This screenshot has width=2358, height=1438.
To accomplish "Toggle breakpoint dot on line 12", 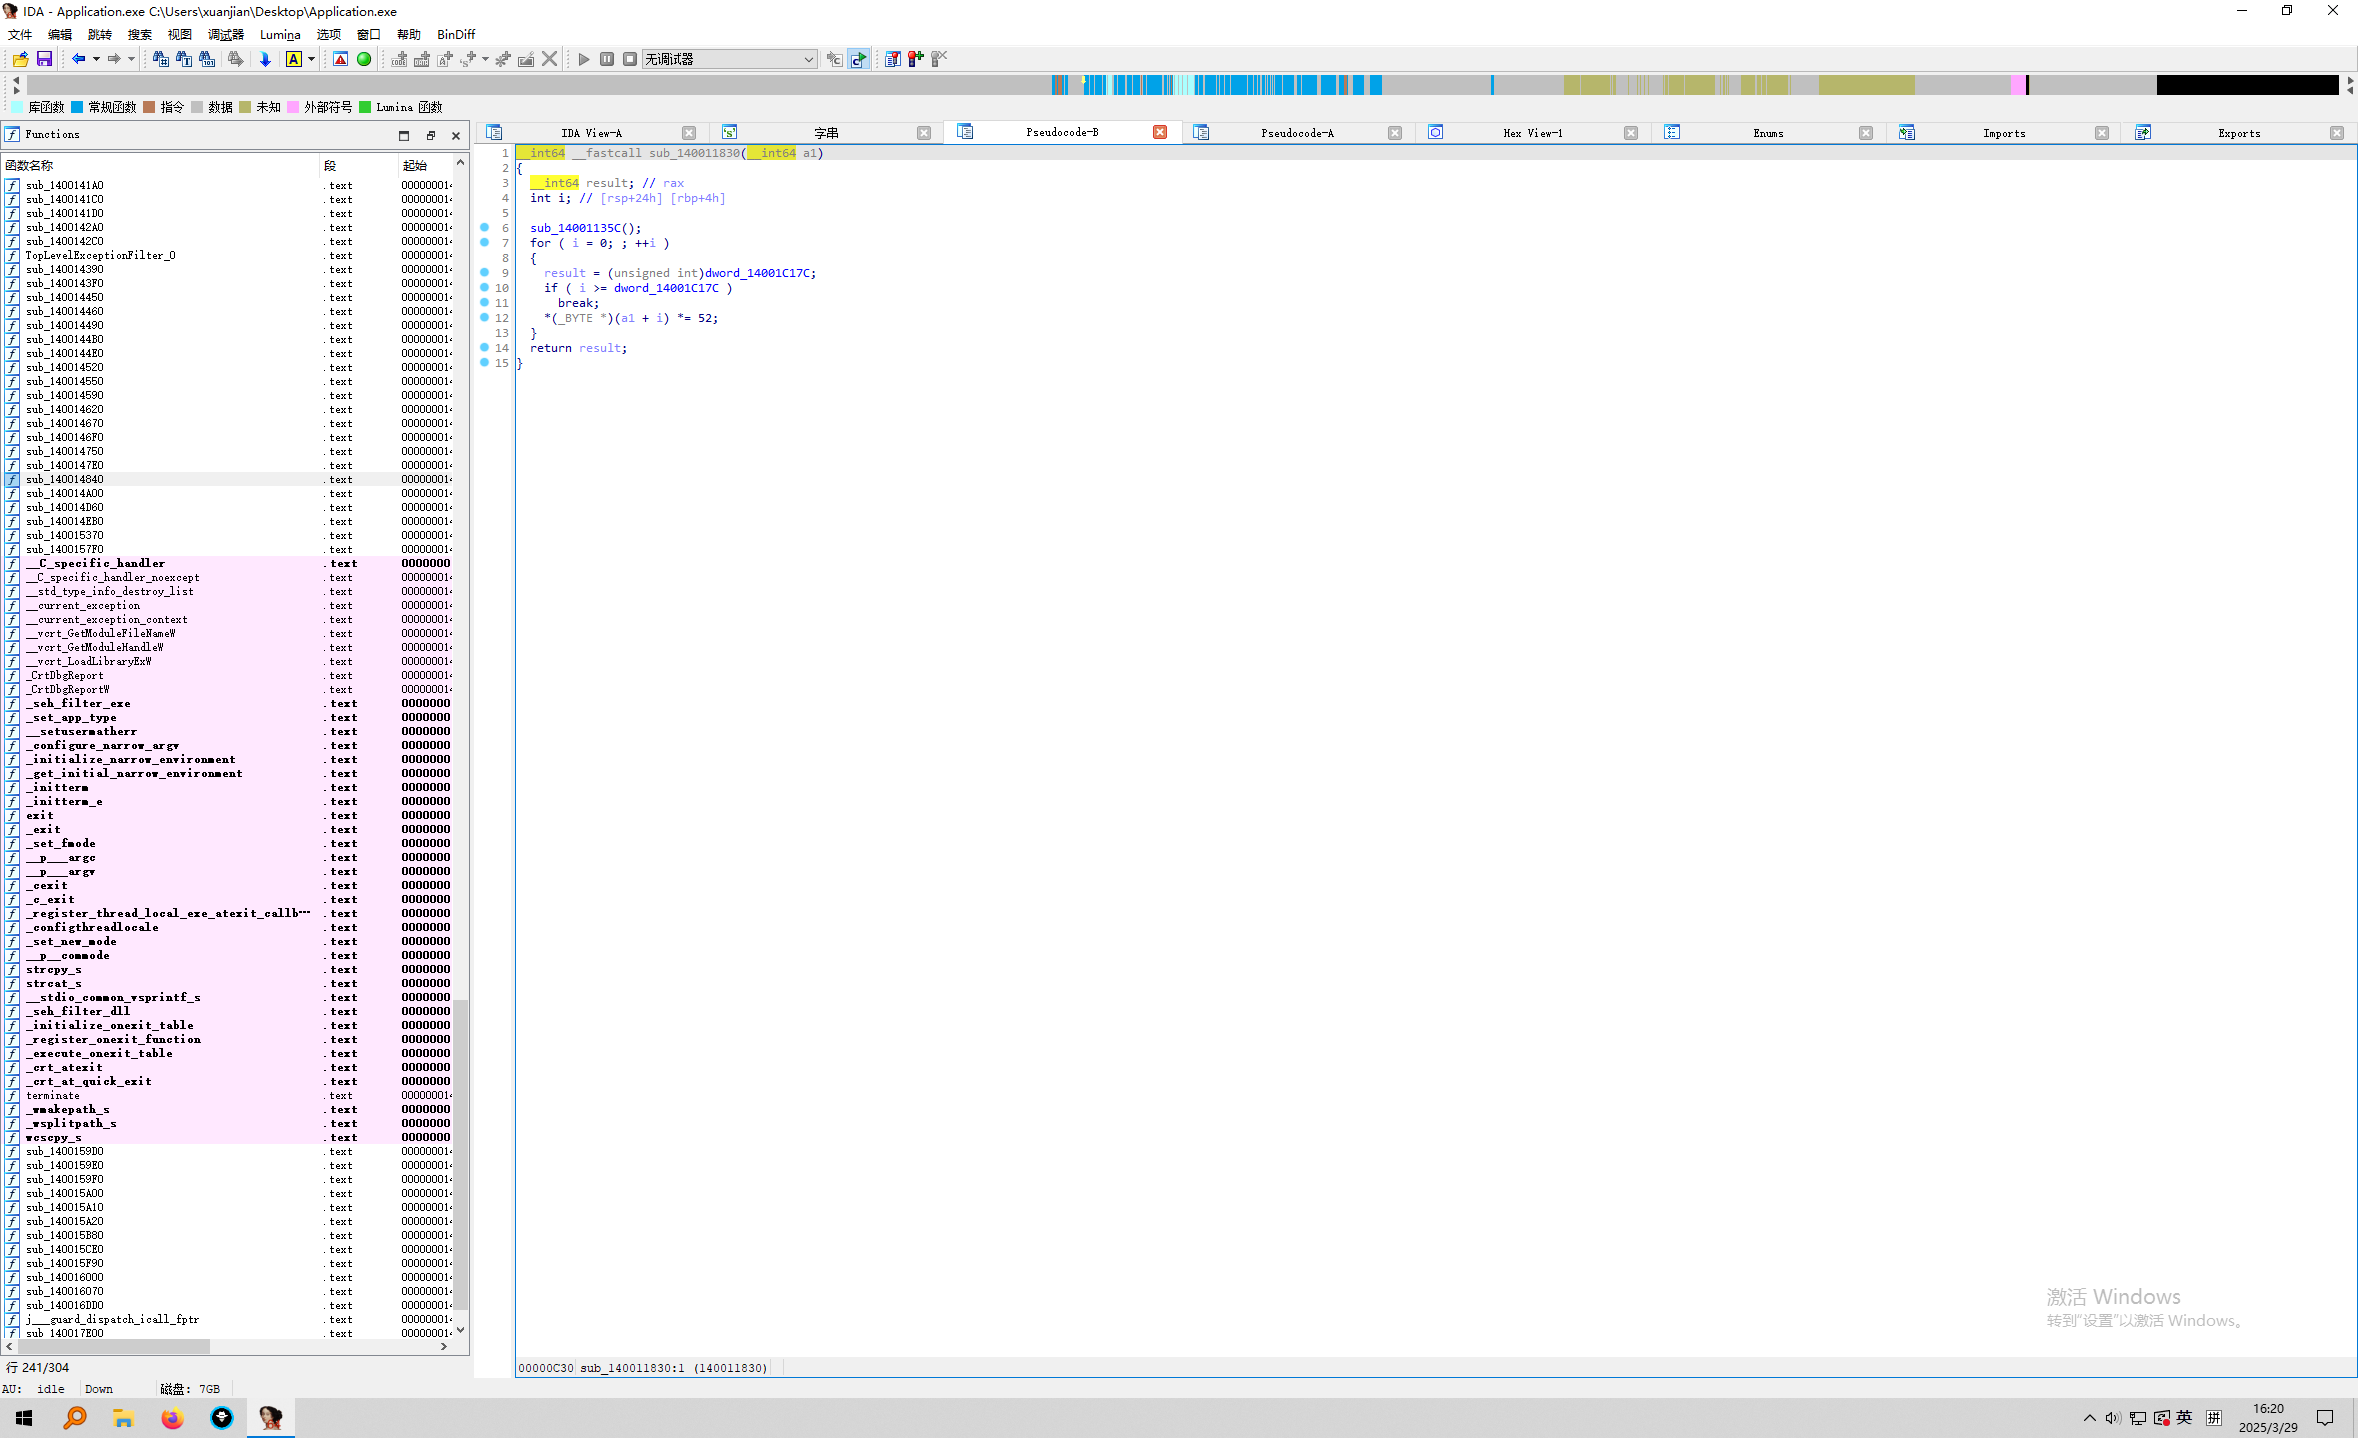I will click(x=485, y=318).
